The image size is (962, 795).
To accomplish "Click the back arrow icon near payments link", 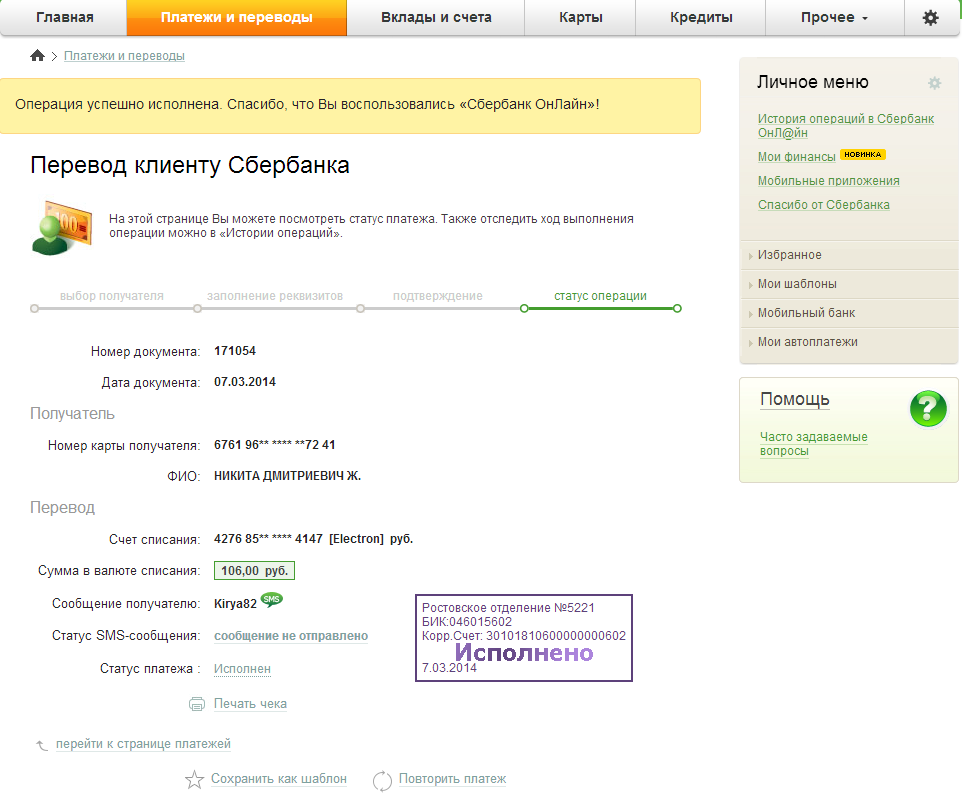I will click(x=42, y=745).
